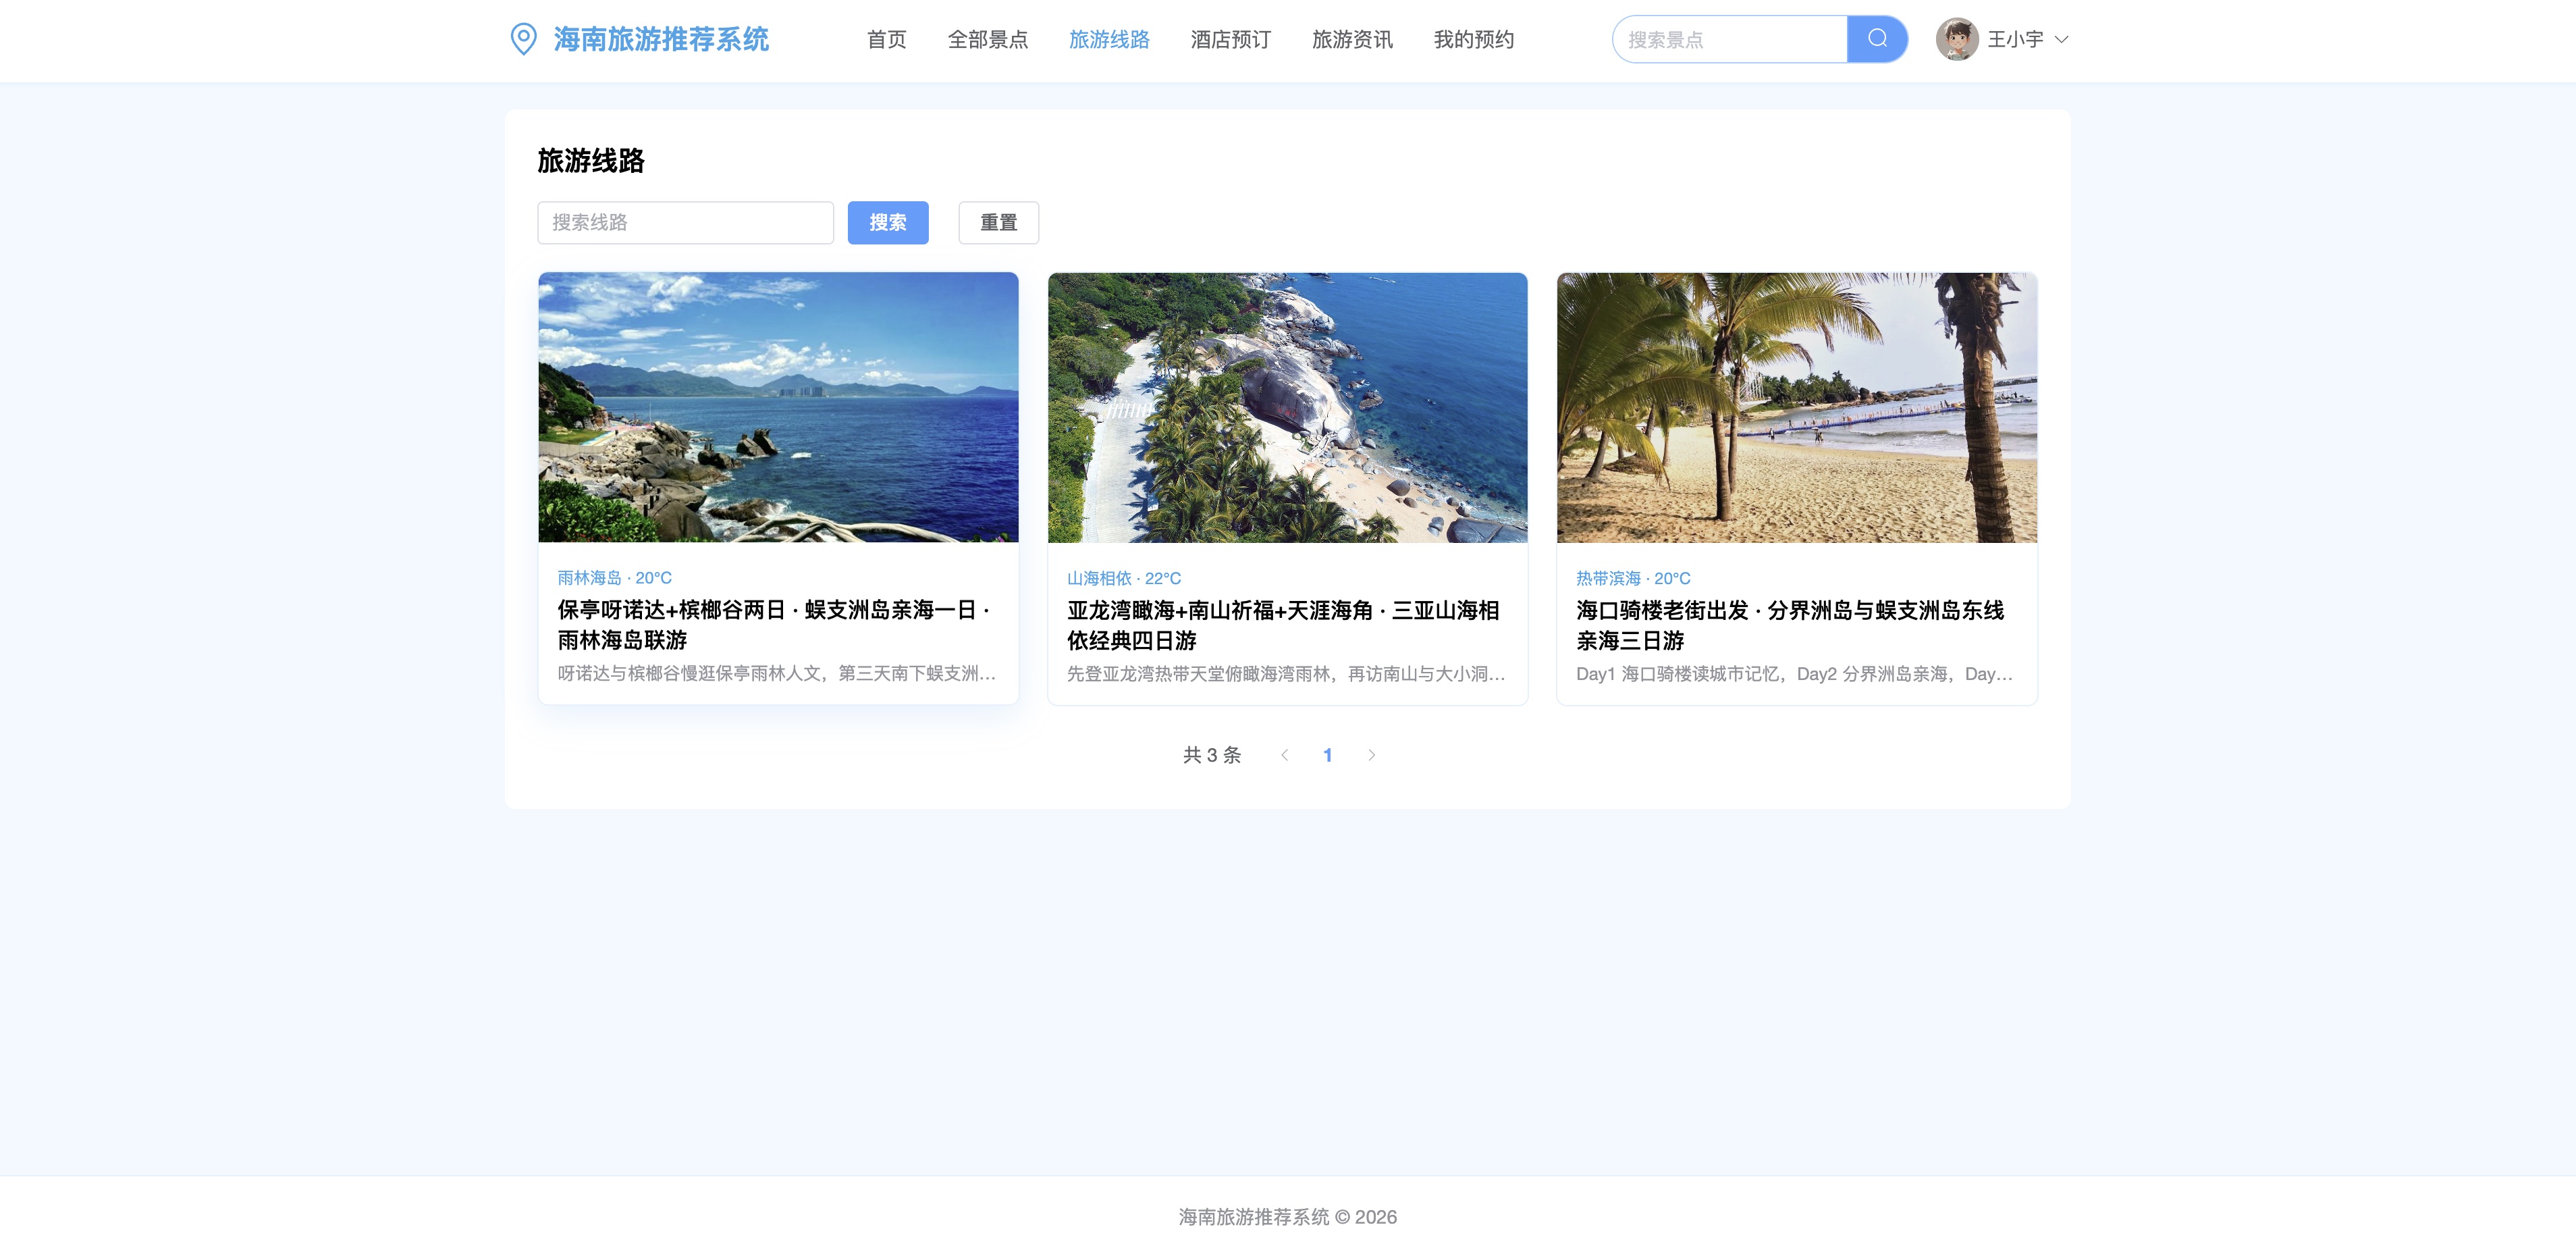This screenshot has width=2576, height=1252.
Task: Open the 全部景点 menu item
Action: pos(987,40)
